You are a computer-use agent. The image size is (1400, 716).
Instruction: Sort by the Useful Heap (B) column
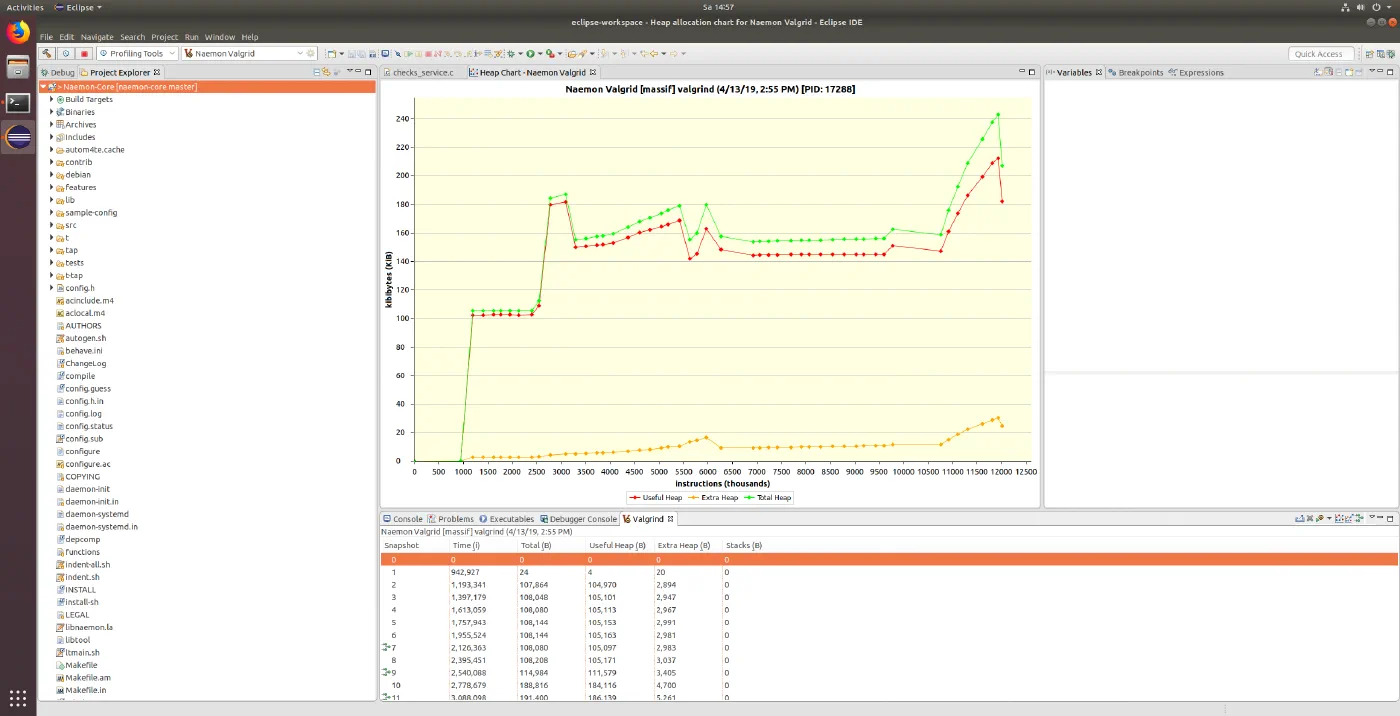[x=619, y=546]
